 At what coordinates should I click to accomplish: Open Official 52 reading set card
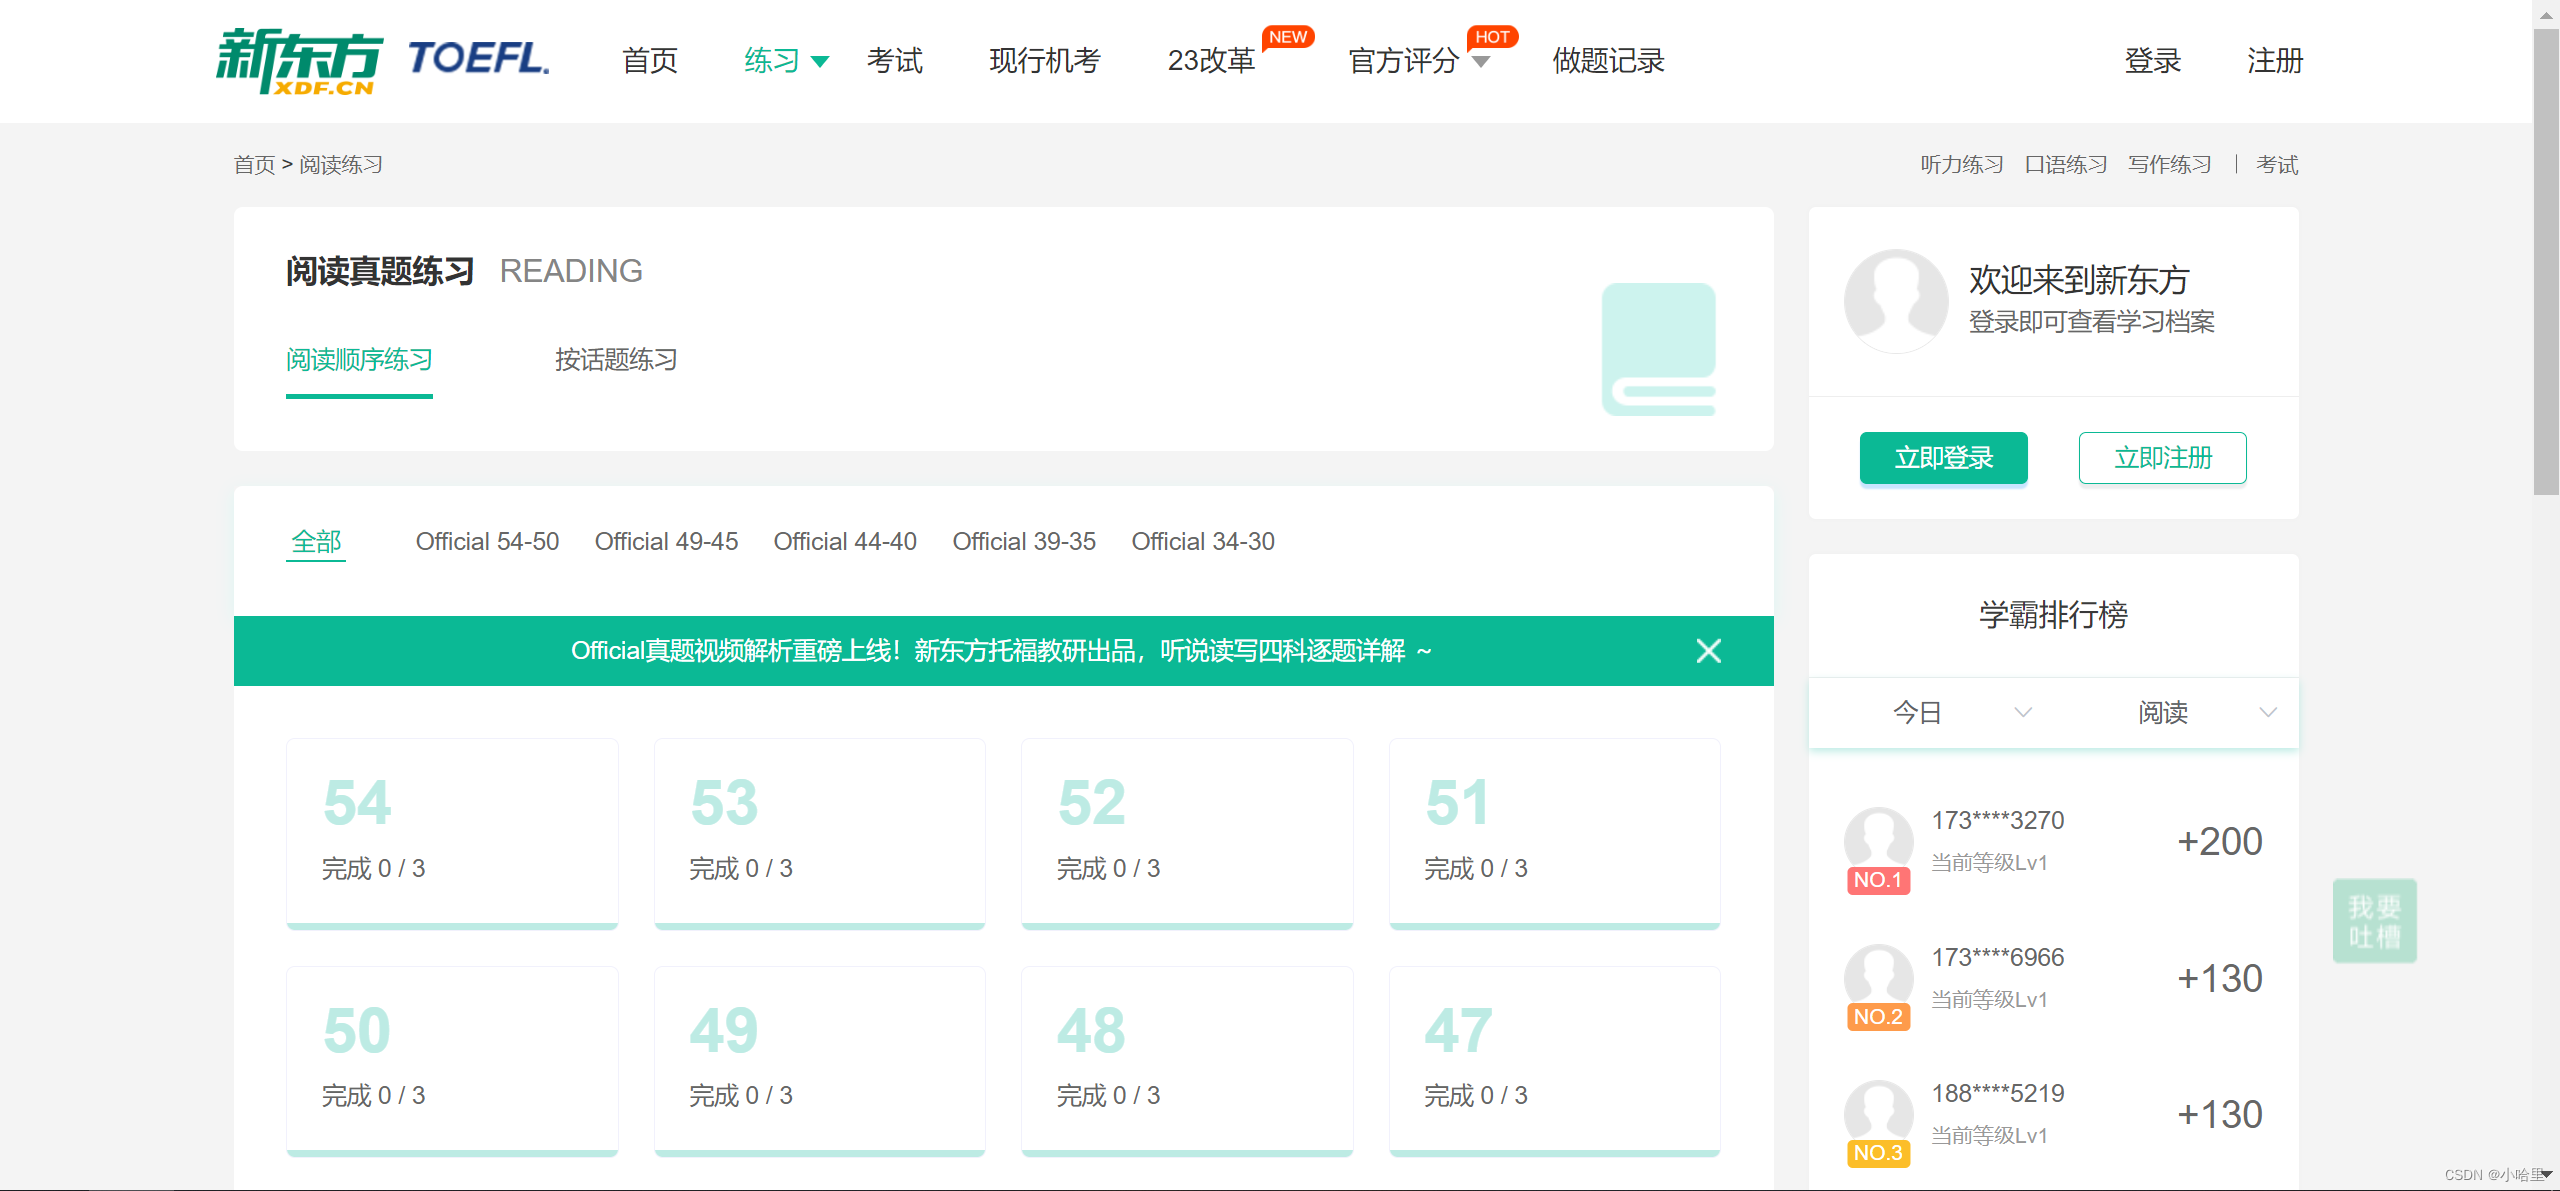tap(1187, 834)
